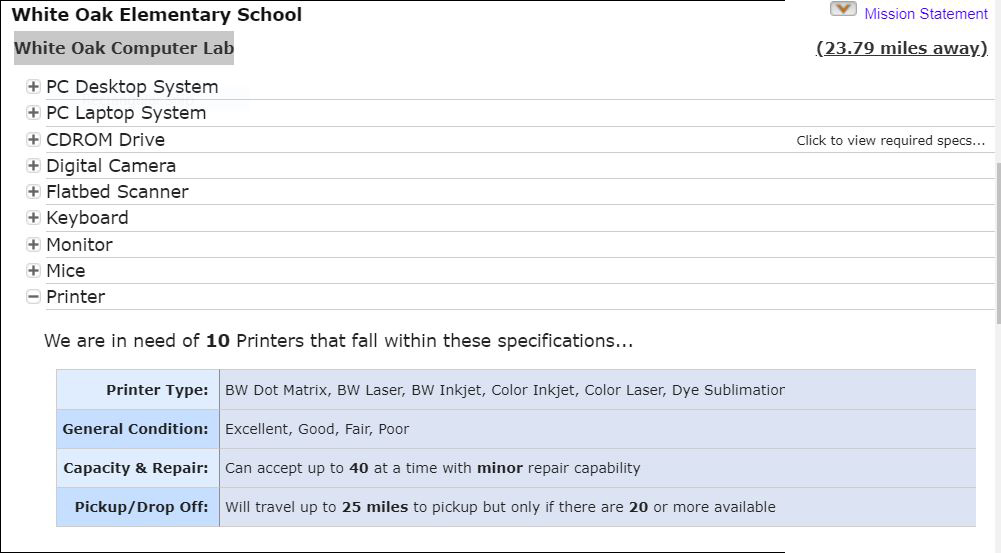Click 'Click to view required specs' hint
Viewport: 1001px width, 553px height.
pos(891,140)
